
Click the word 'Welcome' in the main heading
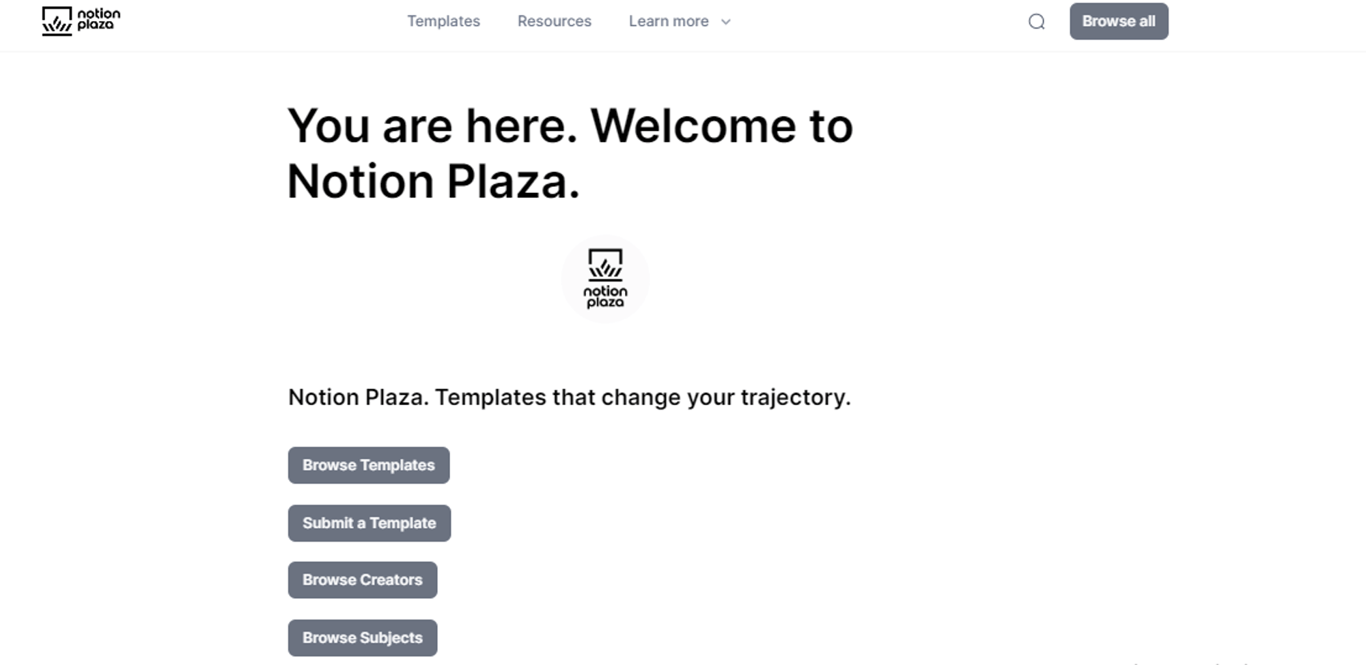(x=692, y=126)
